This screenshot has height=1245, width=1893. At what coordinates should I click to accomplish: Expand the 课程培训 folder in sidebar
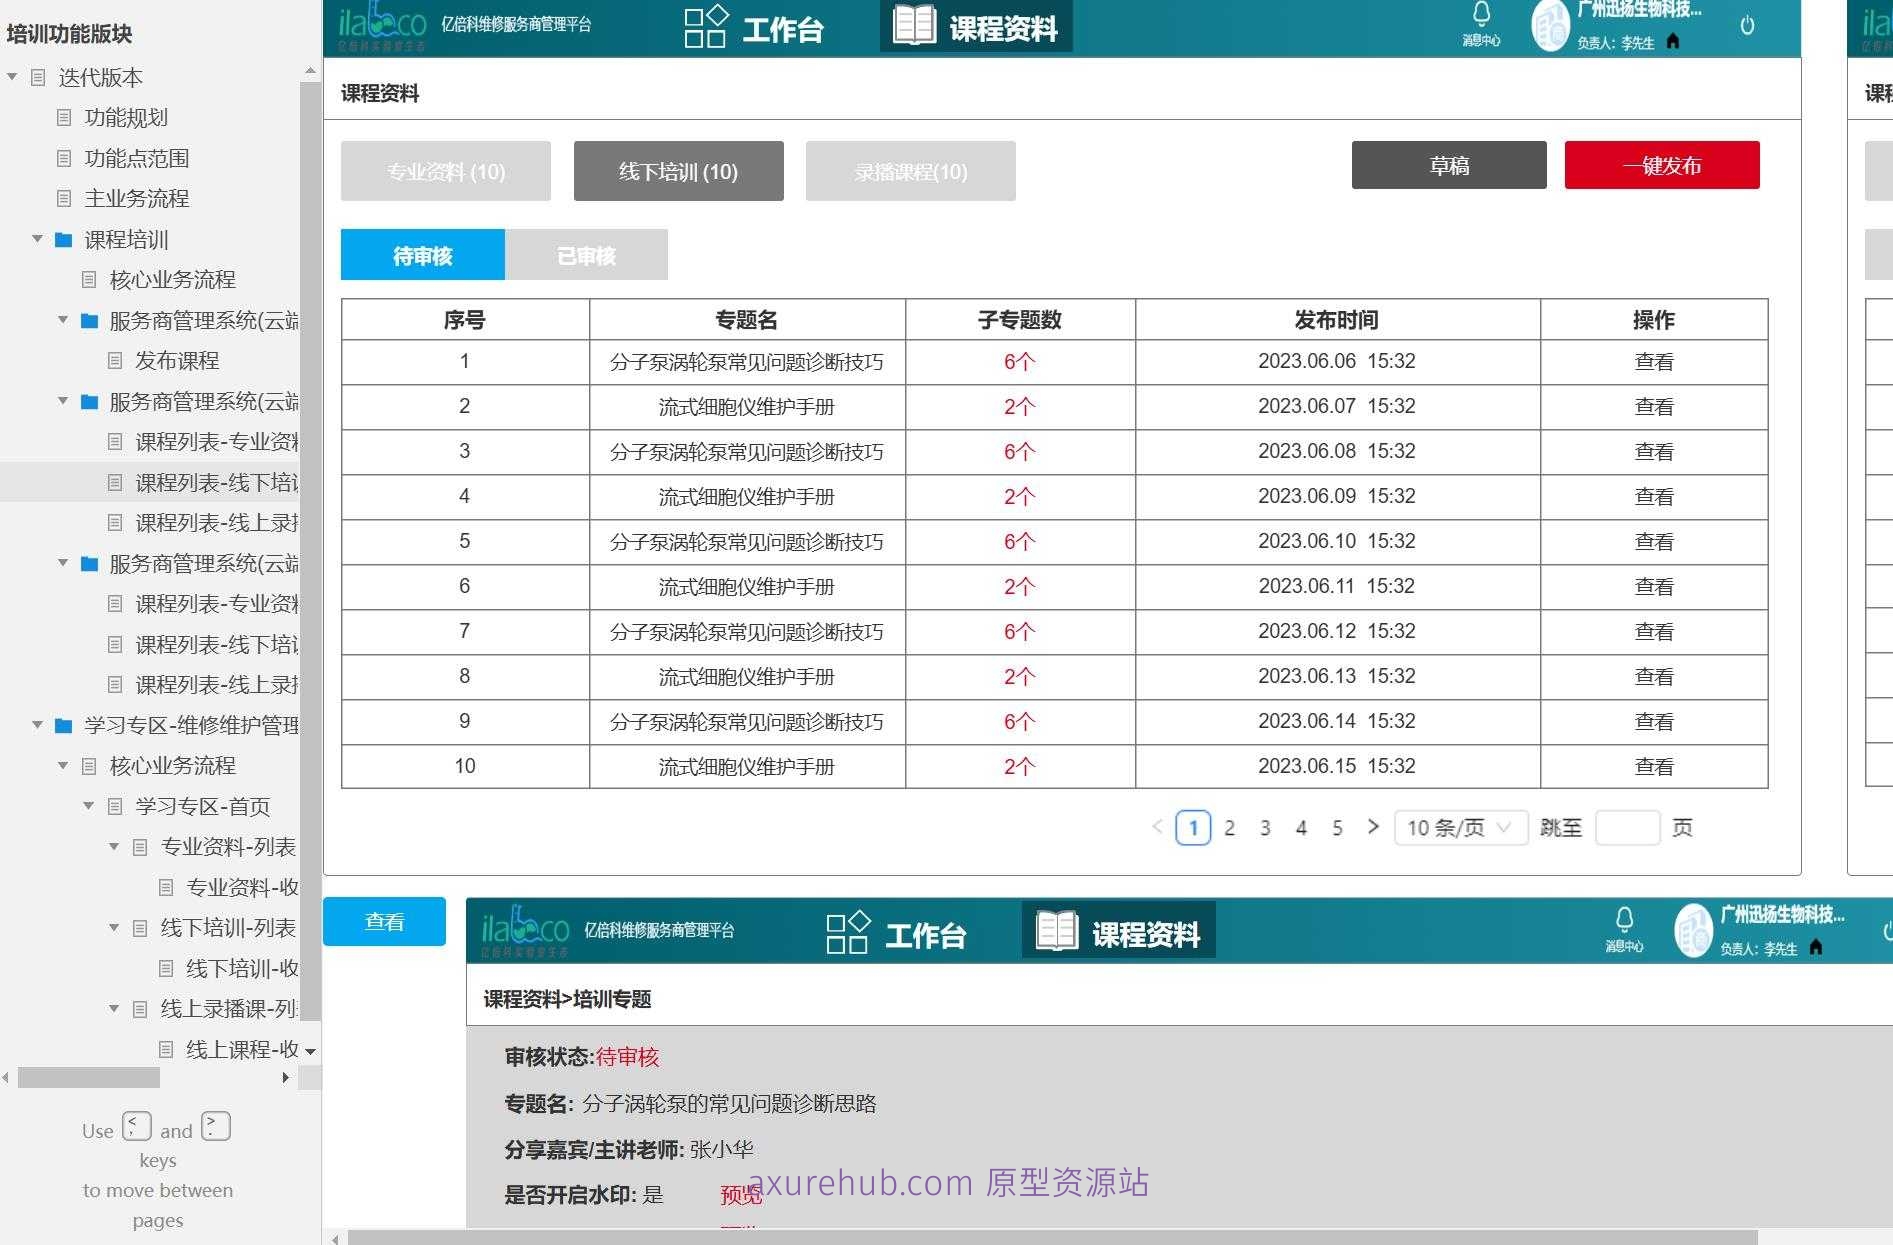[38, 240]
